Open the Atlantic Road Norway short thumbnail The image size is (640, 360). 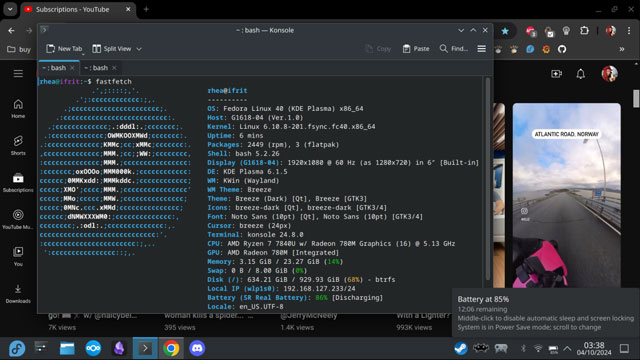pyautogui.click(x=567, y=195)
